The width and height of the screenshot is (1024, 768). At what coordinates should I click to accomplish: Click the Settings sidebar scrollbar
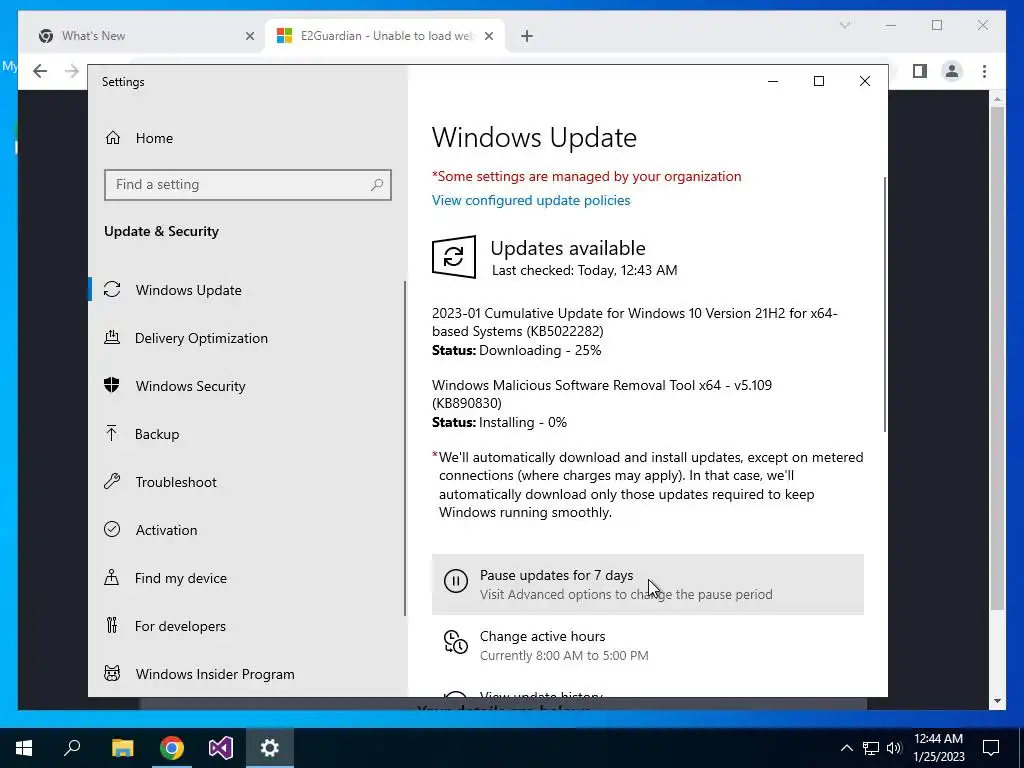click(x=405, y=448)
